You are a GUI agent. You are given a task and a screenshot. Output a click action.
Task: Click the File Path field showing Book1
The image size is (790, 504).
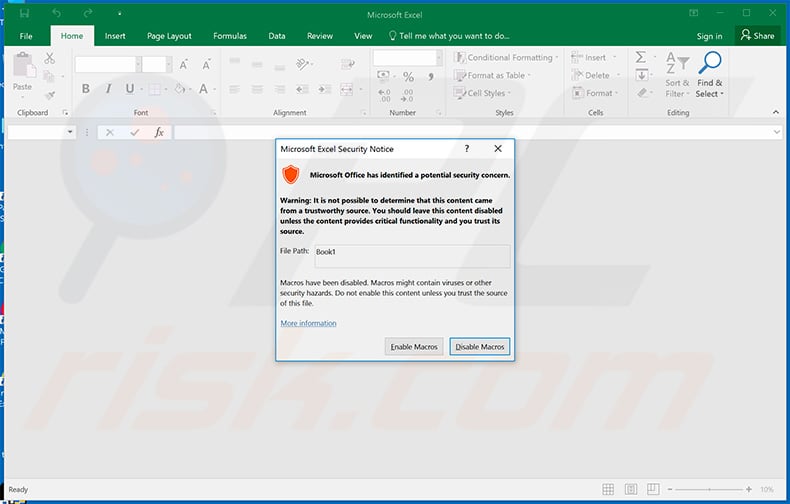pyautogui.click(x=412, y=256)
